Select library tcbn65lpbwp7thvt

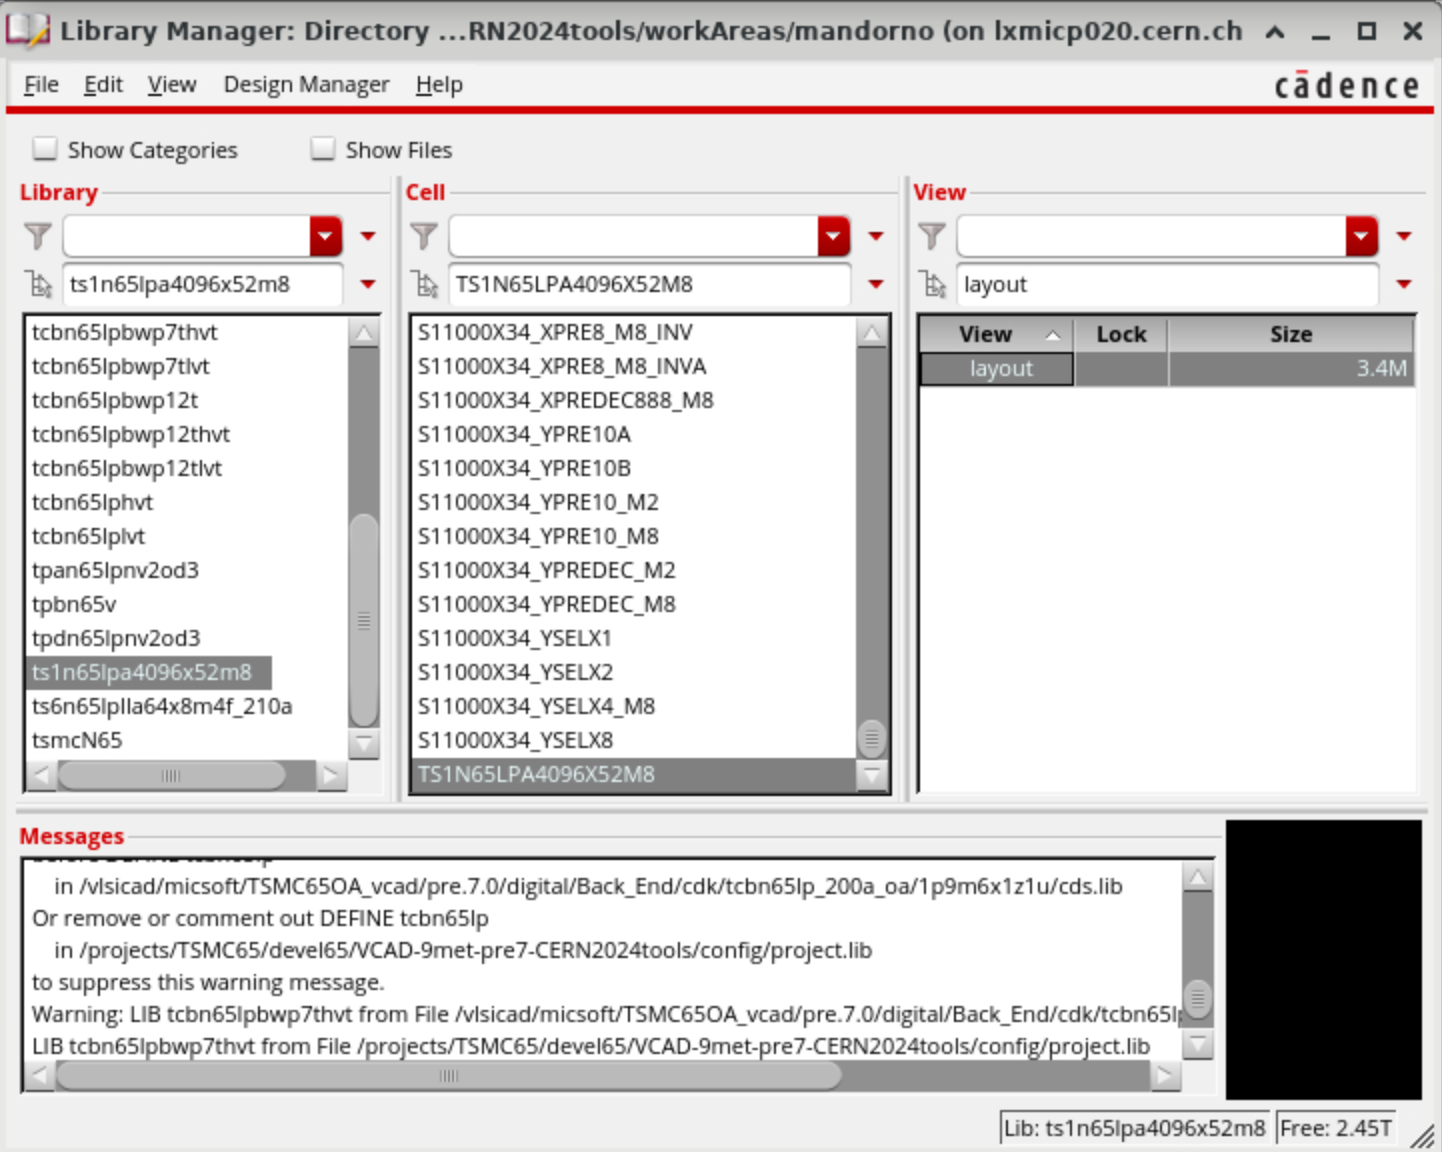124,332
